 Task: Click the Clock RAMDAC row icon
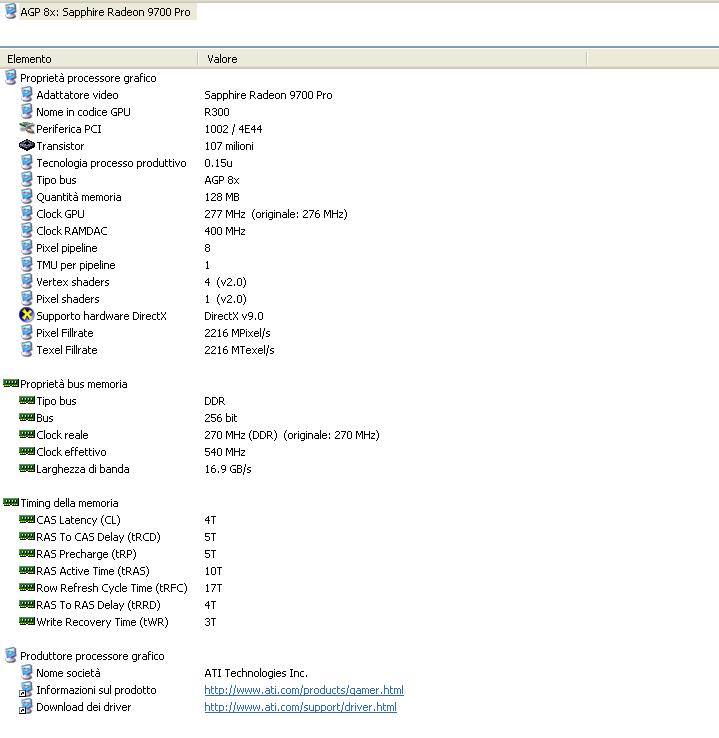click(x=27, y=230)
